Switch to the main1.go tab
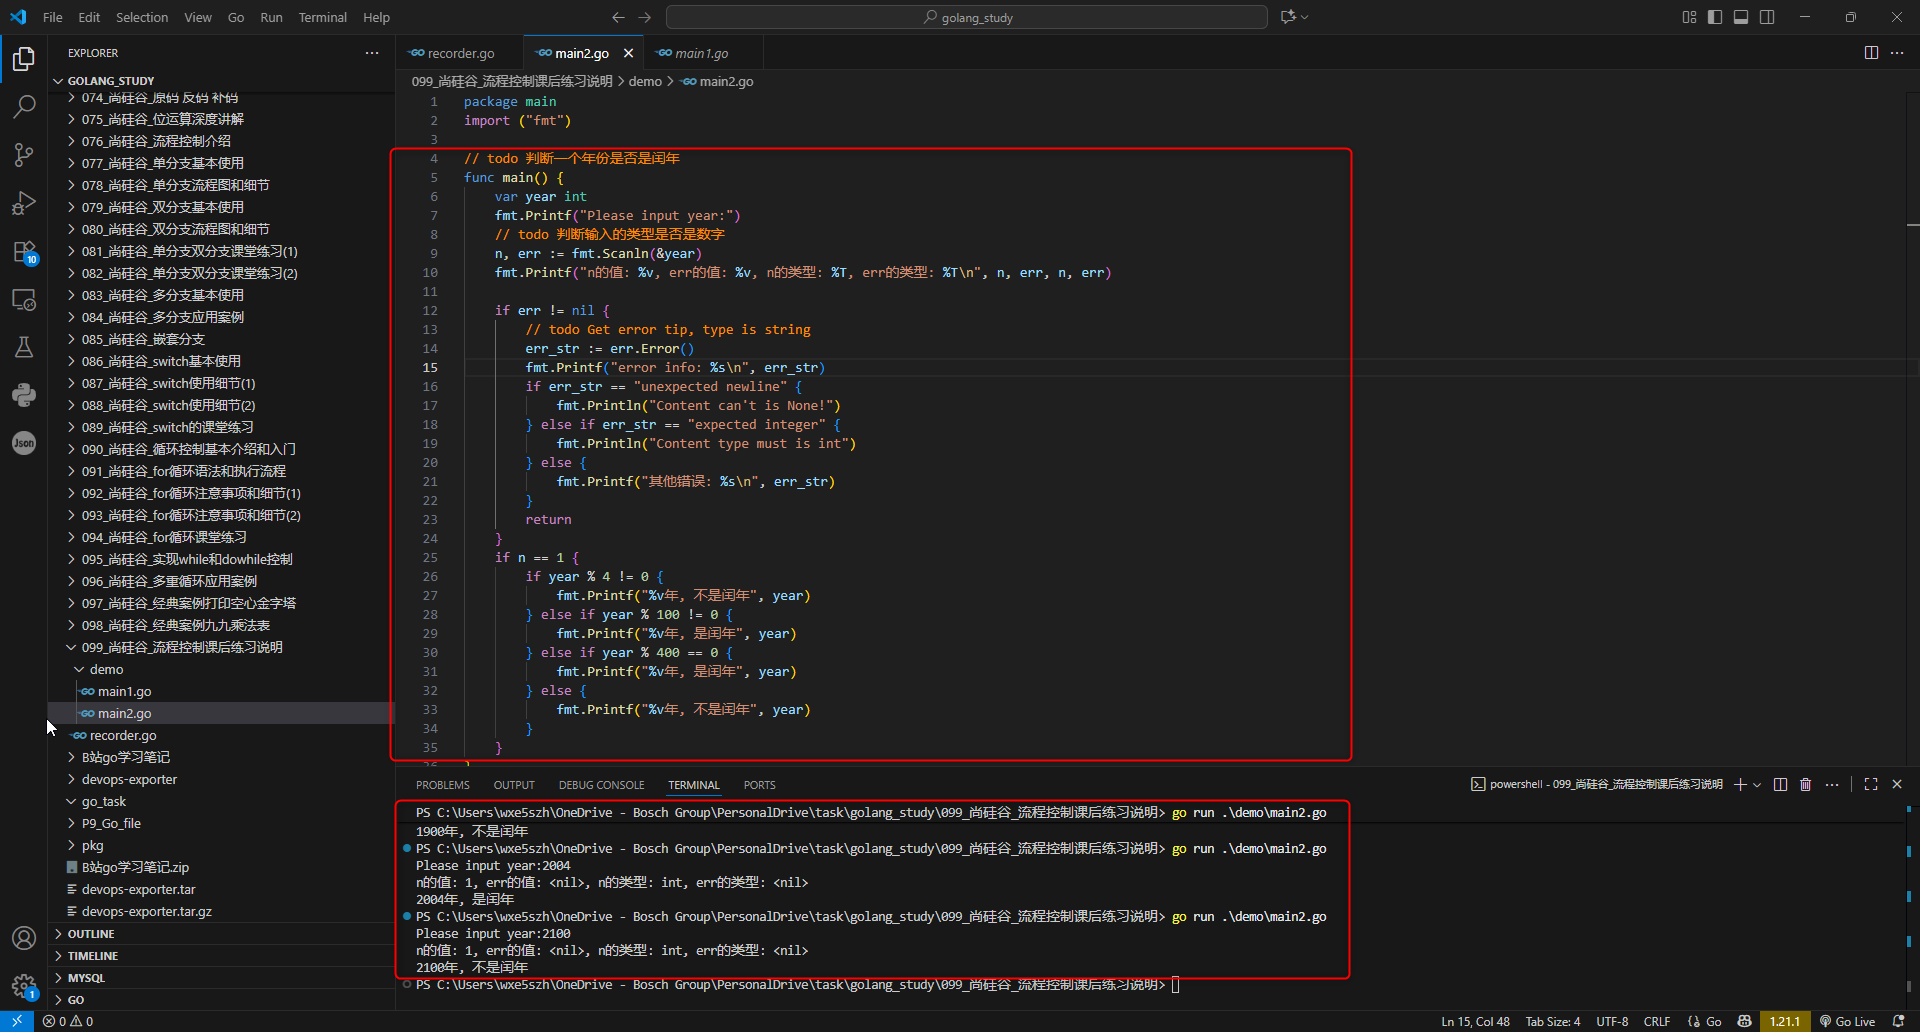 pos(701,53)
